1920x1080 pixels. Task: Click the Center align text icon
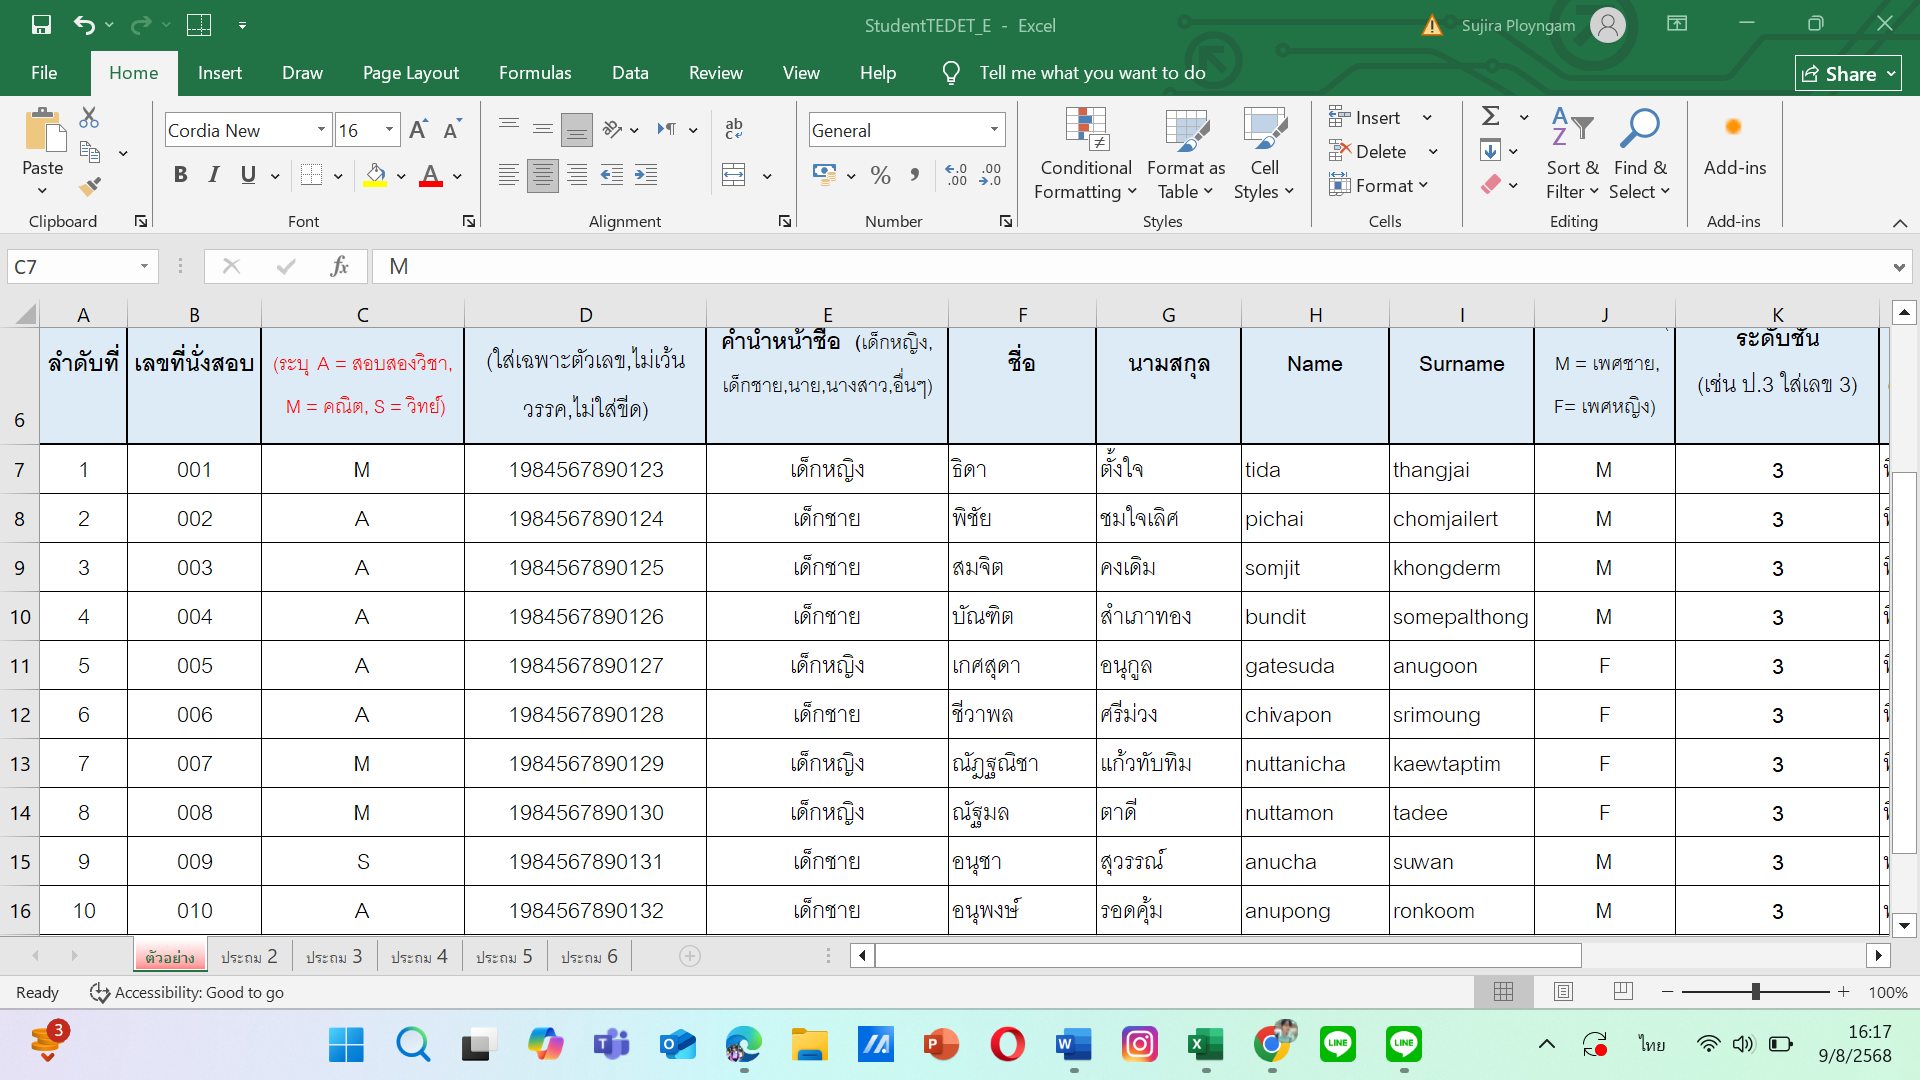point(542,176)
